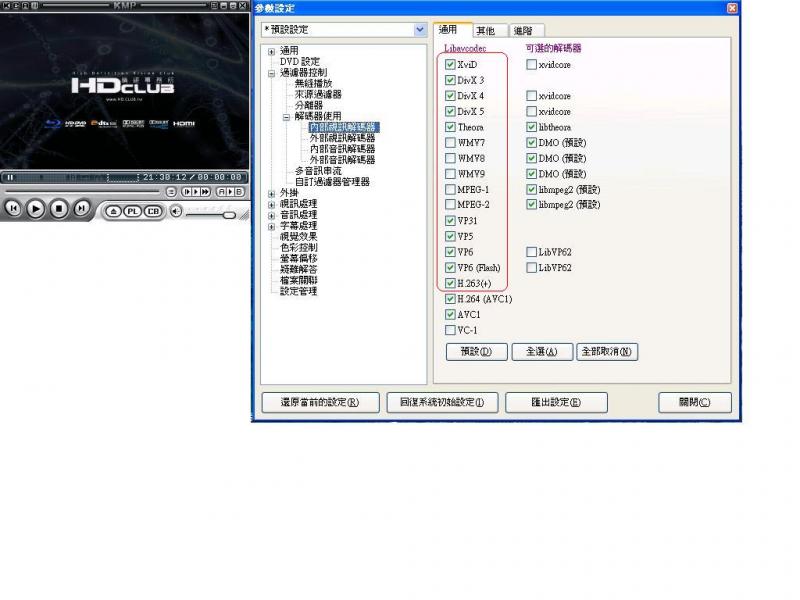
Task: Enable the VC-1 checkbox
Action: point(450,330)
